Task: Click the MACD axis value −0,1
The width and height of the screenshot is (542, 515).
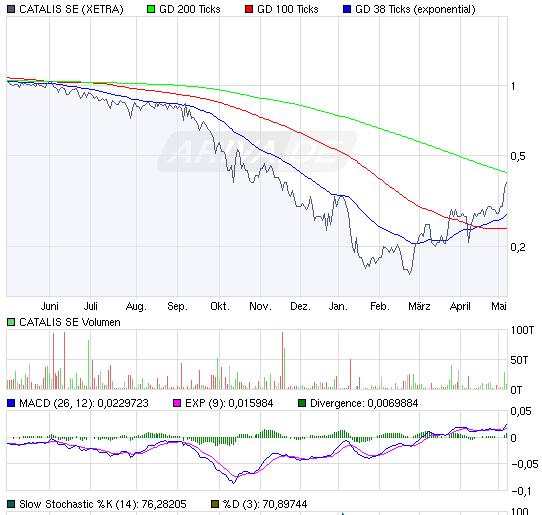Action: (x=522, y=491)
